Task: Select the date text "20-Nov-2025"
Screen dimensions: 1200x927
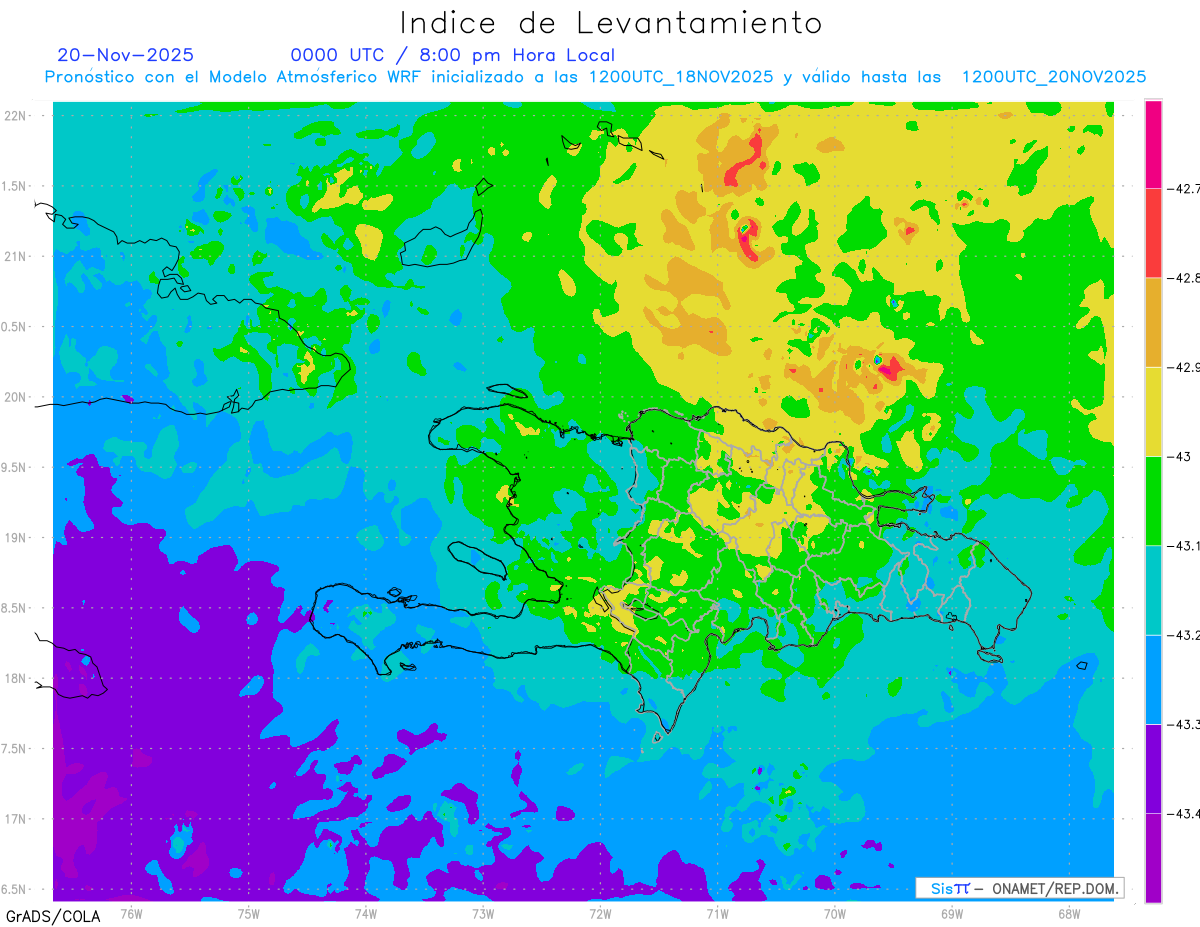Action: [125, 55]
